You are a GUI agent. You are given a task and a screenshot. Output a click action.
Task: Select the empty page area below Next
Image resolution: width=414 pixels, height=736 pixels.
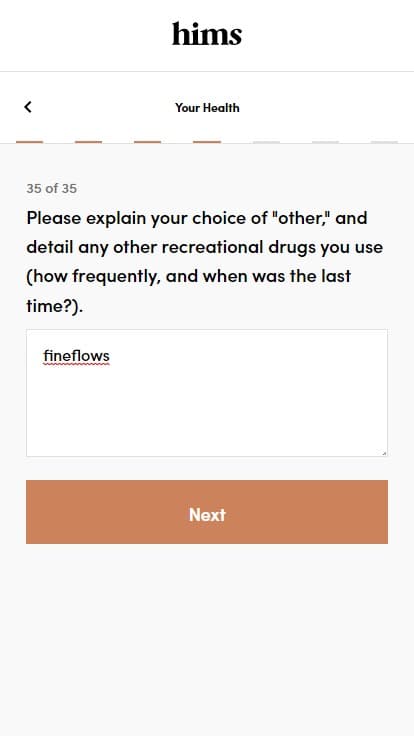tap(207, 638)
